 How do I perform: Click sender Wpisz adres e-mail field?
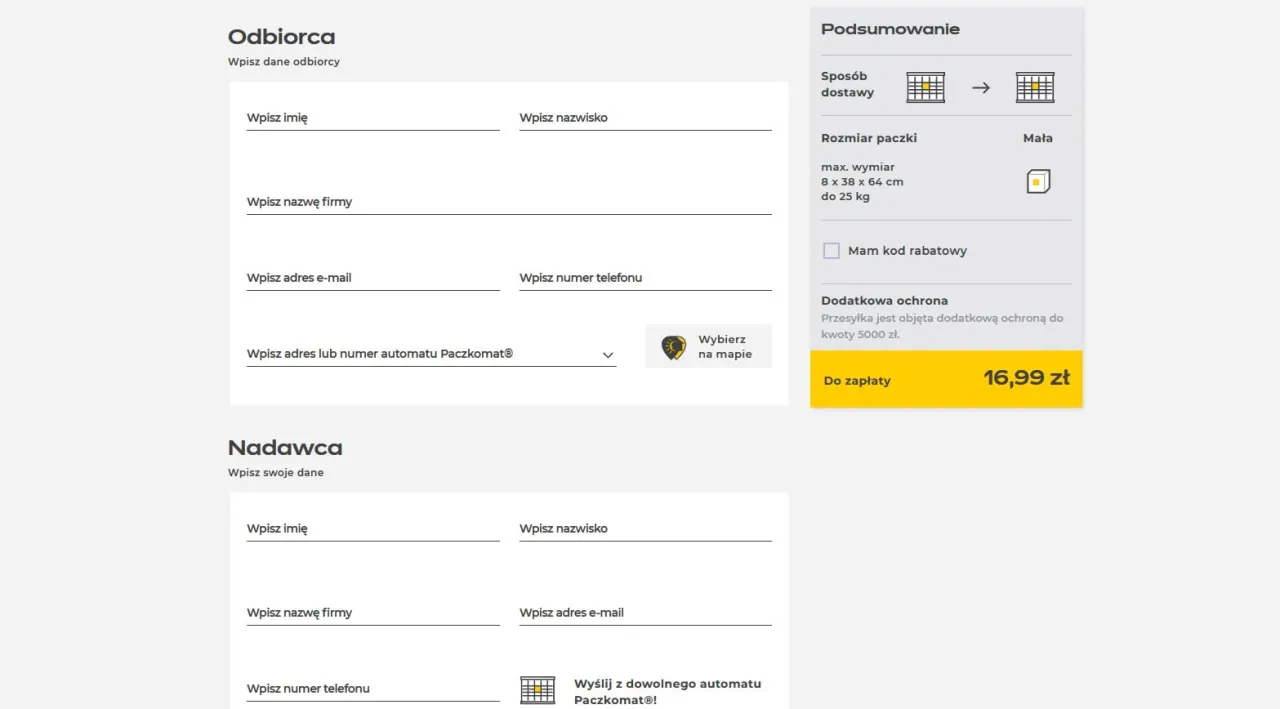tap(644, 613)
